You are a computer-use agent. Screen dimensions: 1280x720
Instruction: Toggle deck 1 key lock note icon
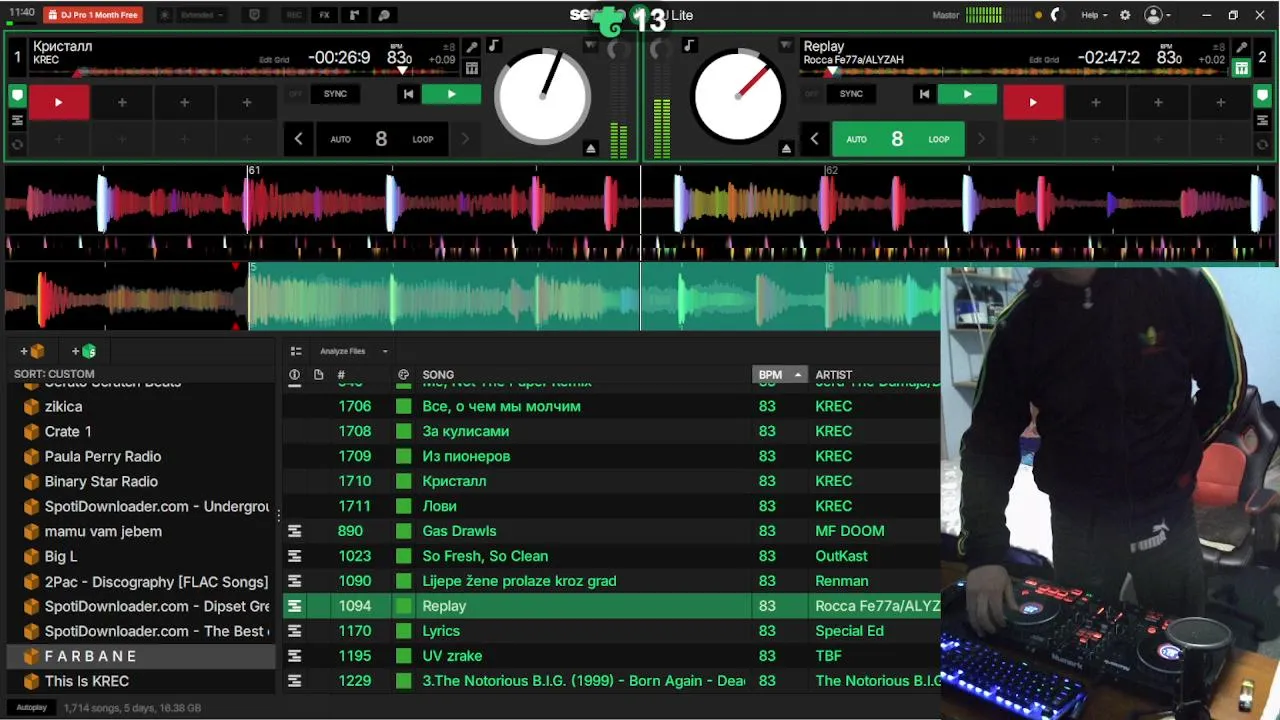pos(493,46)
